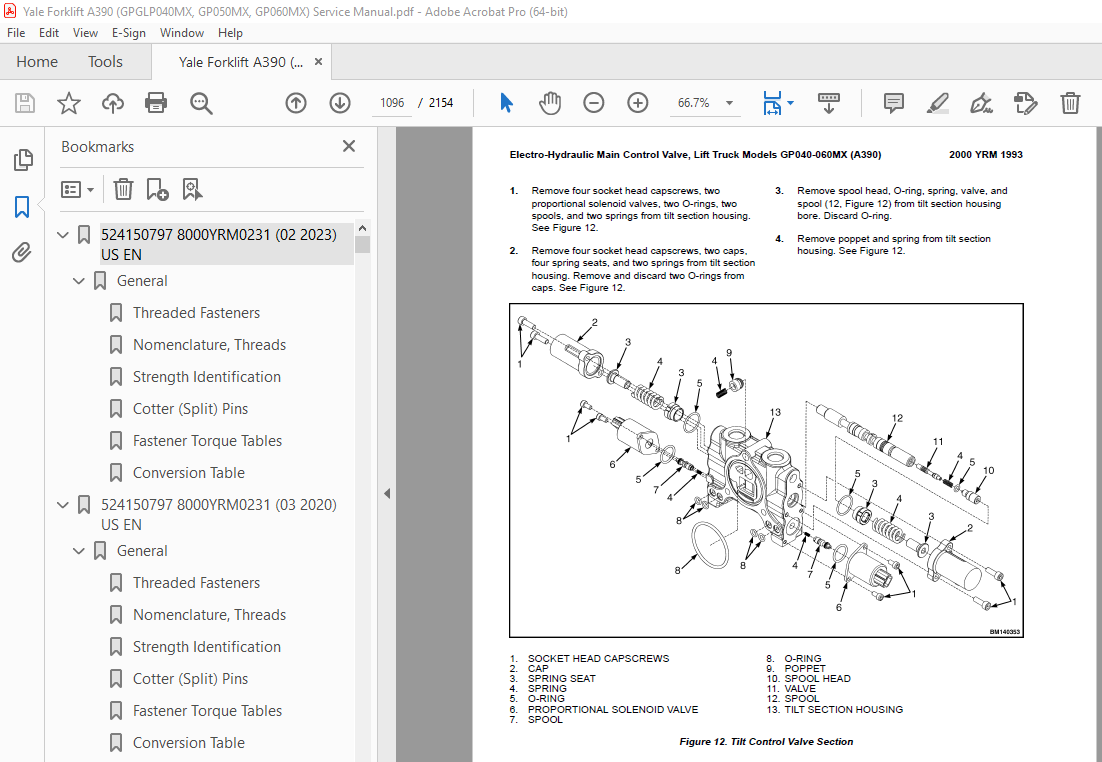Image resolution: width=1102 pixels, height=762 pixels.
Task: Open the Help menu
Action: coord(230,33)
